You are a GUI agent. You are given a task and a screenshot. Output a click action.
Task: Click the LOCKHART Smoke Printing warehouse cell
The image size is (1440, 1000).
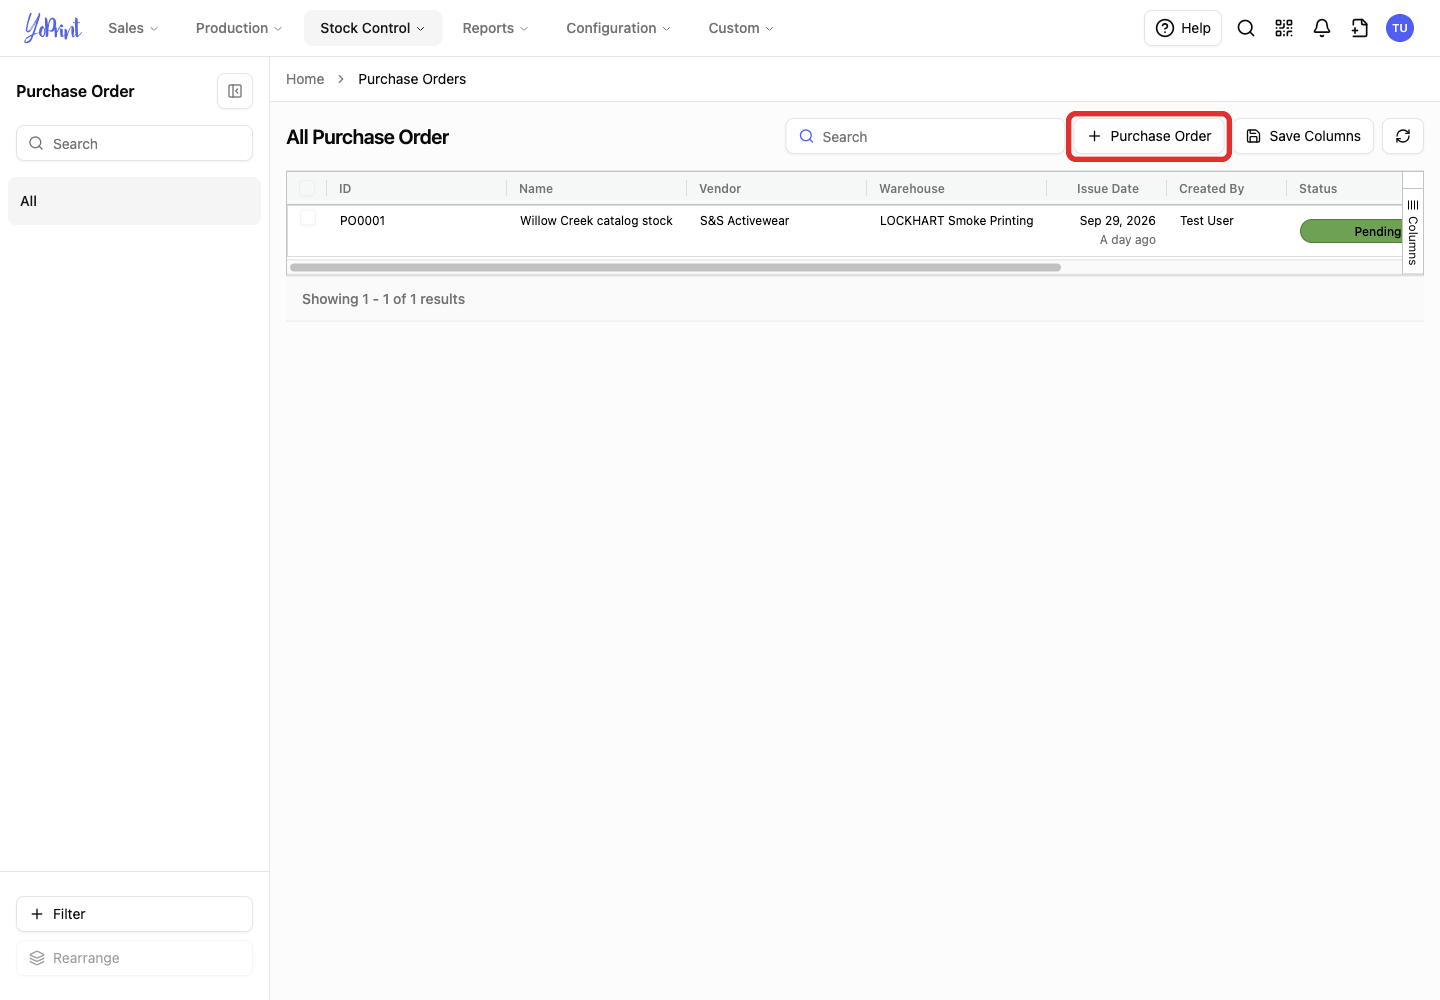click(957, 220)
